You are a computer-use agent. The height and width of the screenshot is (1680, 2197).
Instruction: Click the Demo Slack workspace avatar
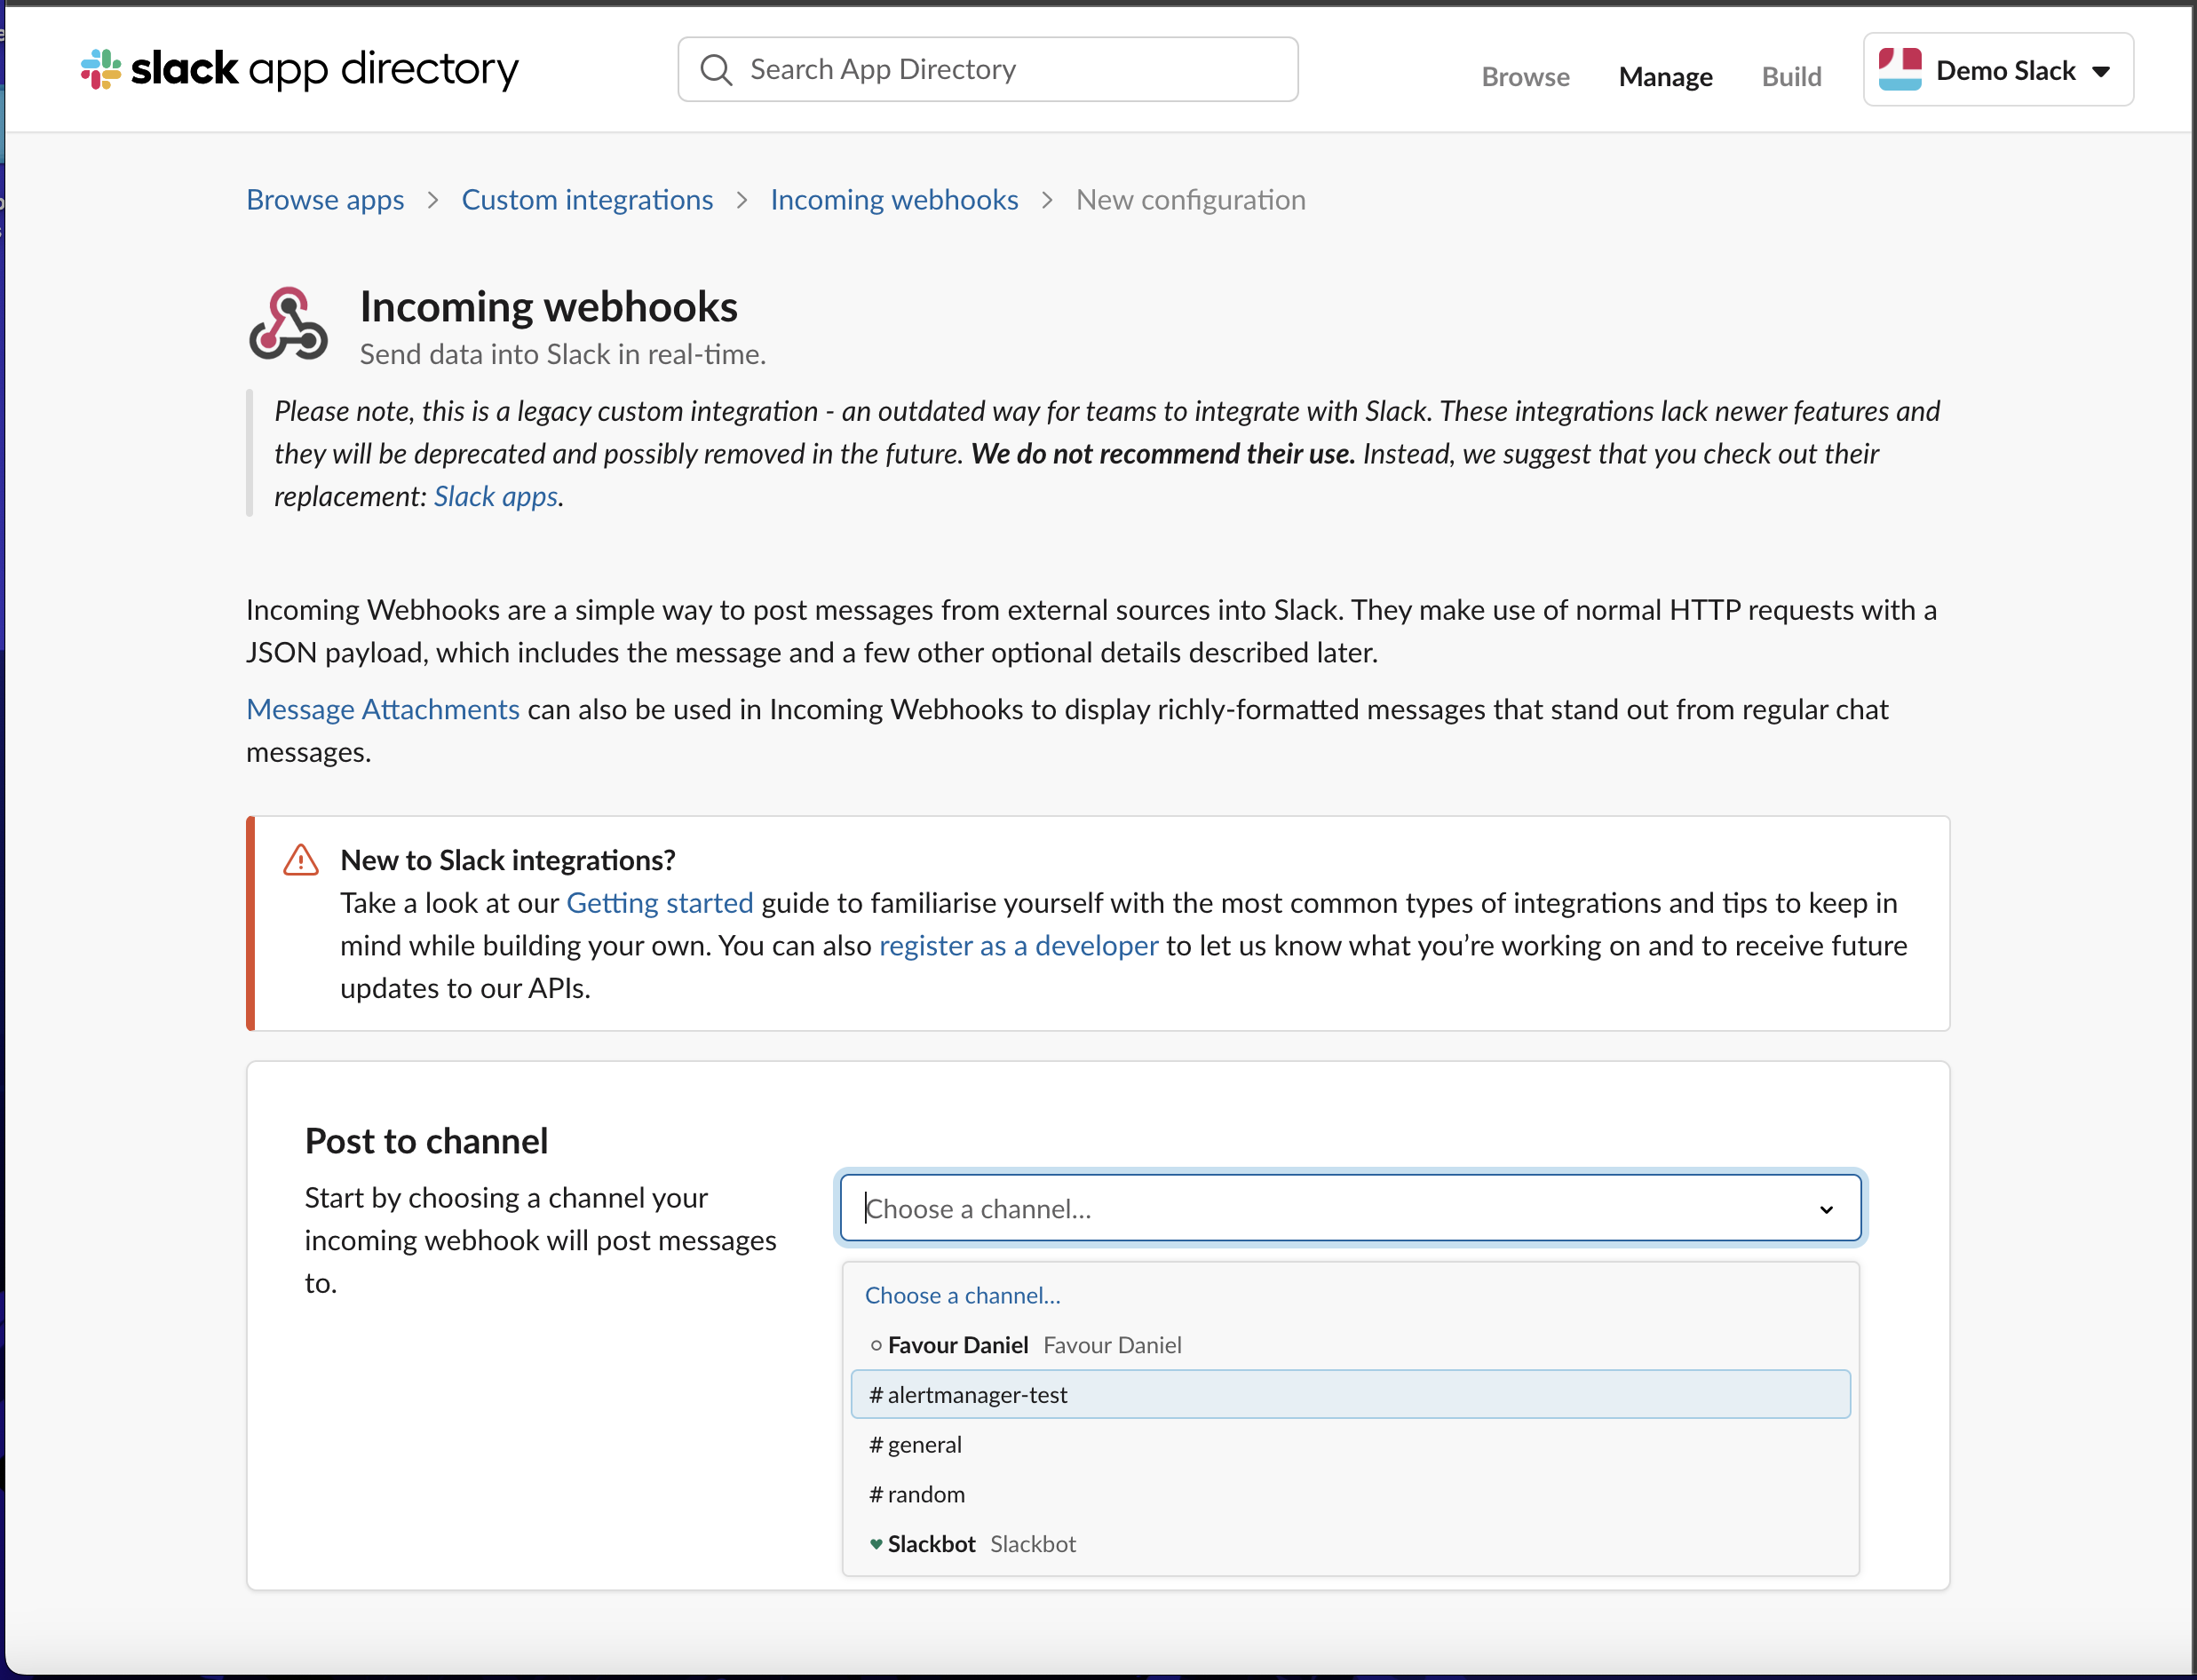tap(1899, 70)
